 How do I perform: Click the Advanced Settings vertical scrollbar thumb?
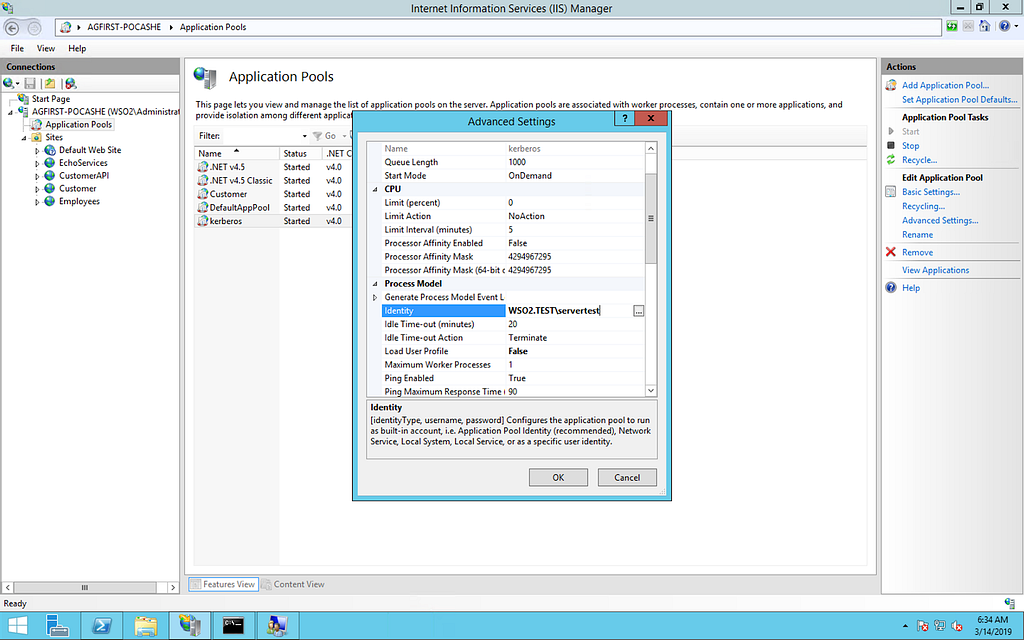(650, 218)
